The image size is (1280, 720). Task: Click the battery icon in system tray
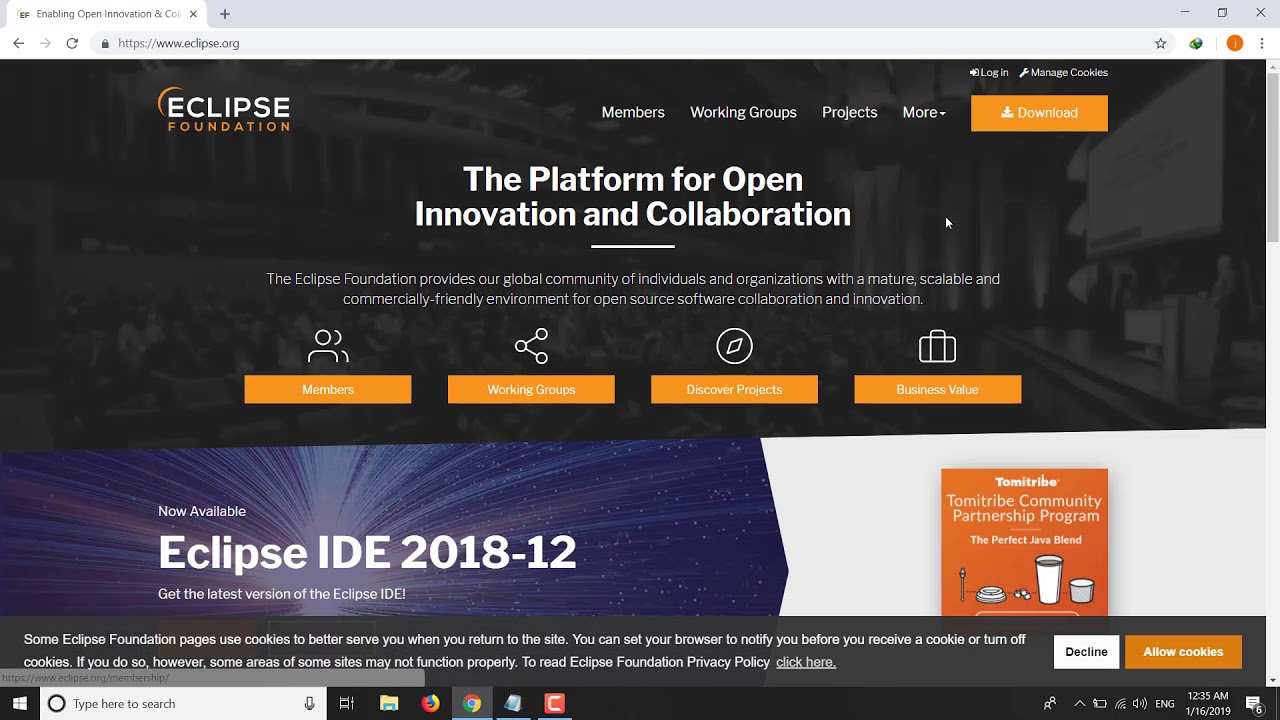(1099, 704)
